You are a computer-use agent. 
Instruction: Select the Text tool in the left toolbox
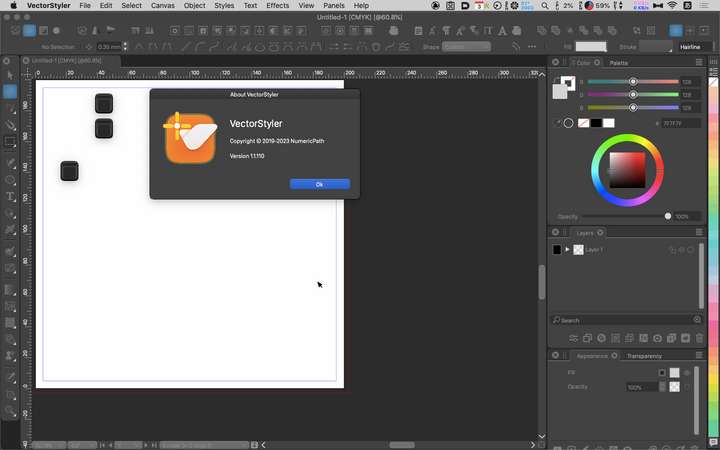(x=10, y=197)
